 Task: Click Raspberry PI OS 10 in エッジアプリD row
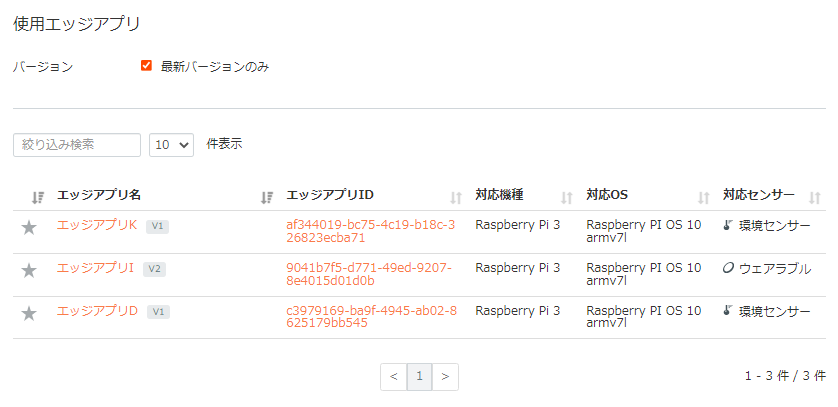pos(643,311)
